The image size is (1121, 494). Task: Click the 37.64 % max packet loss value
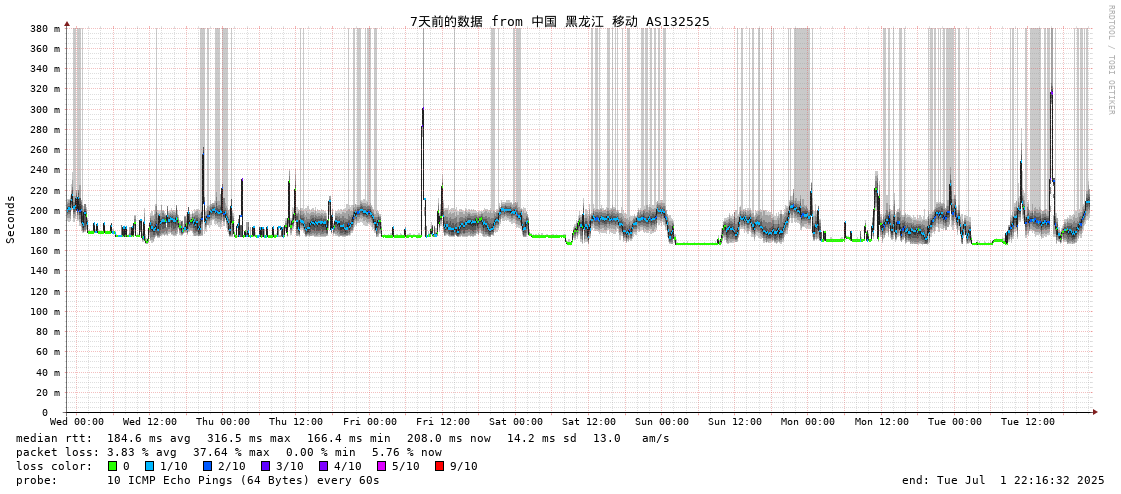click(x=232, y=452)
